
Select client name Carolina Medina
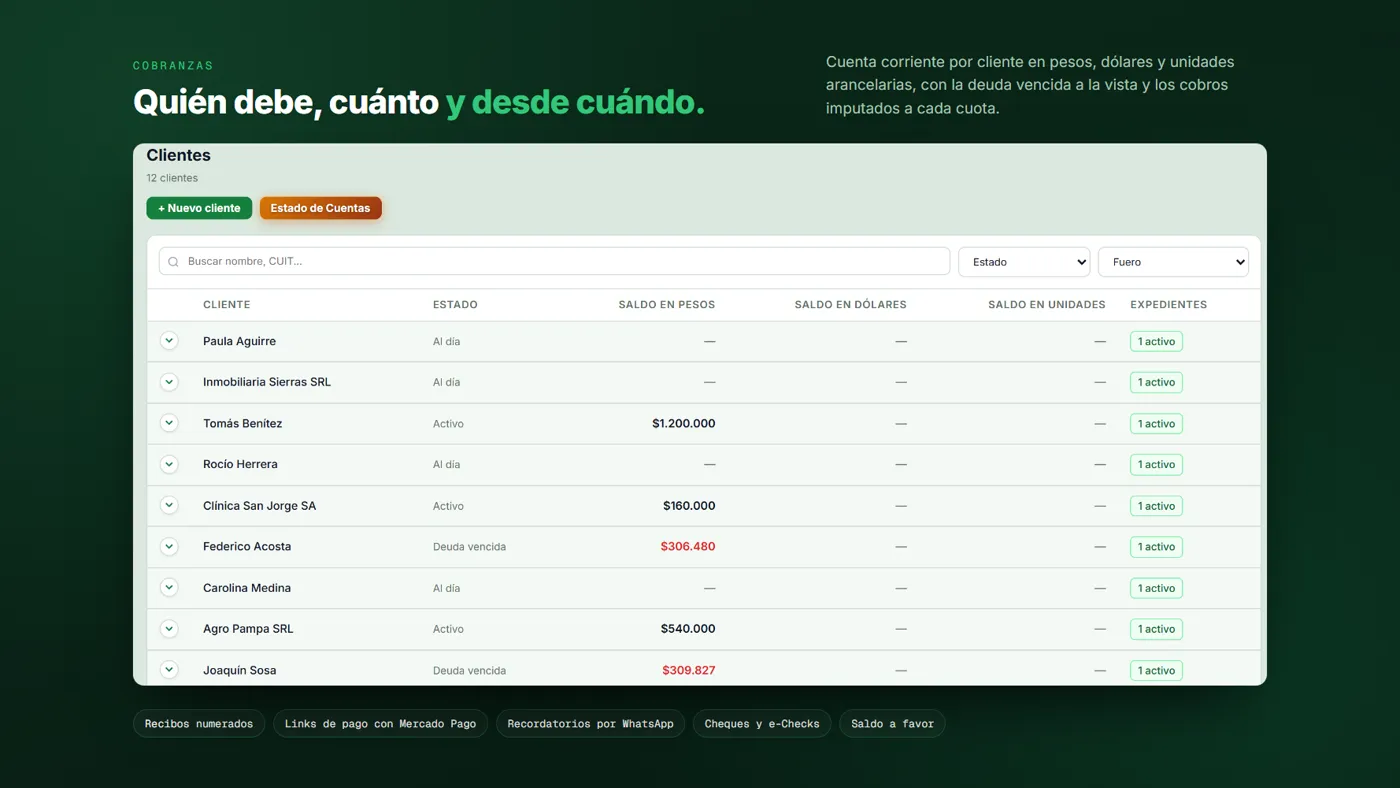coord(247,588)
